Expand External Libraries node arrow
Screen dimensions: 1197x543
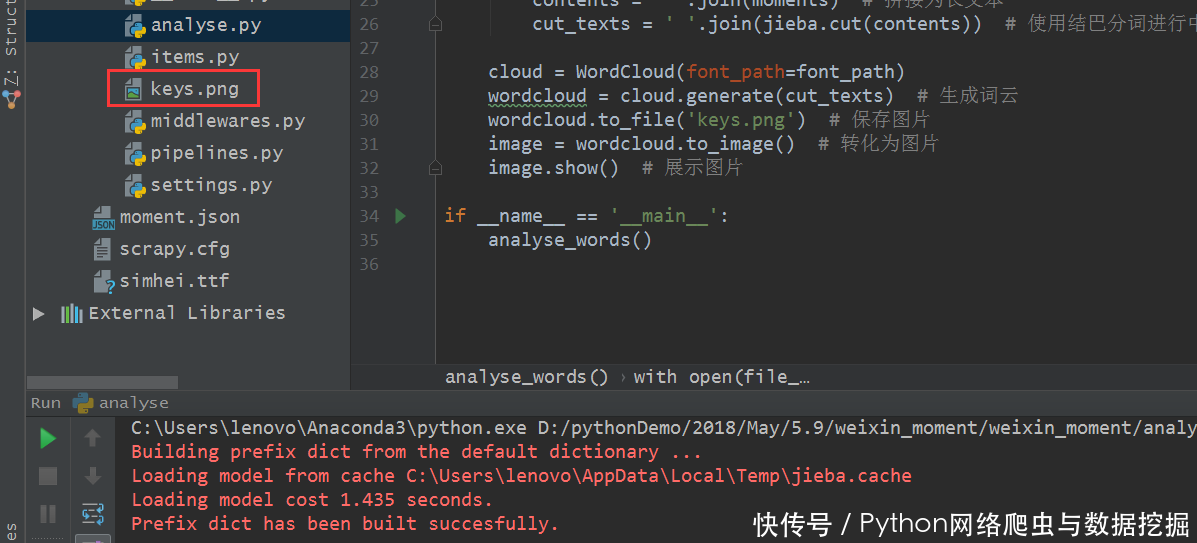pos(38,313)
